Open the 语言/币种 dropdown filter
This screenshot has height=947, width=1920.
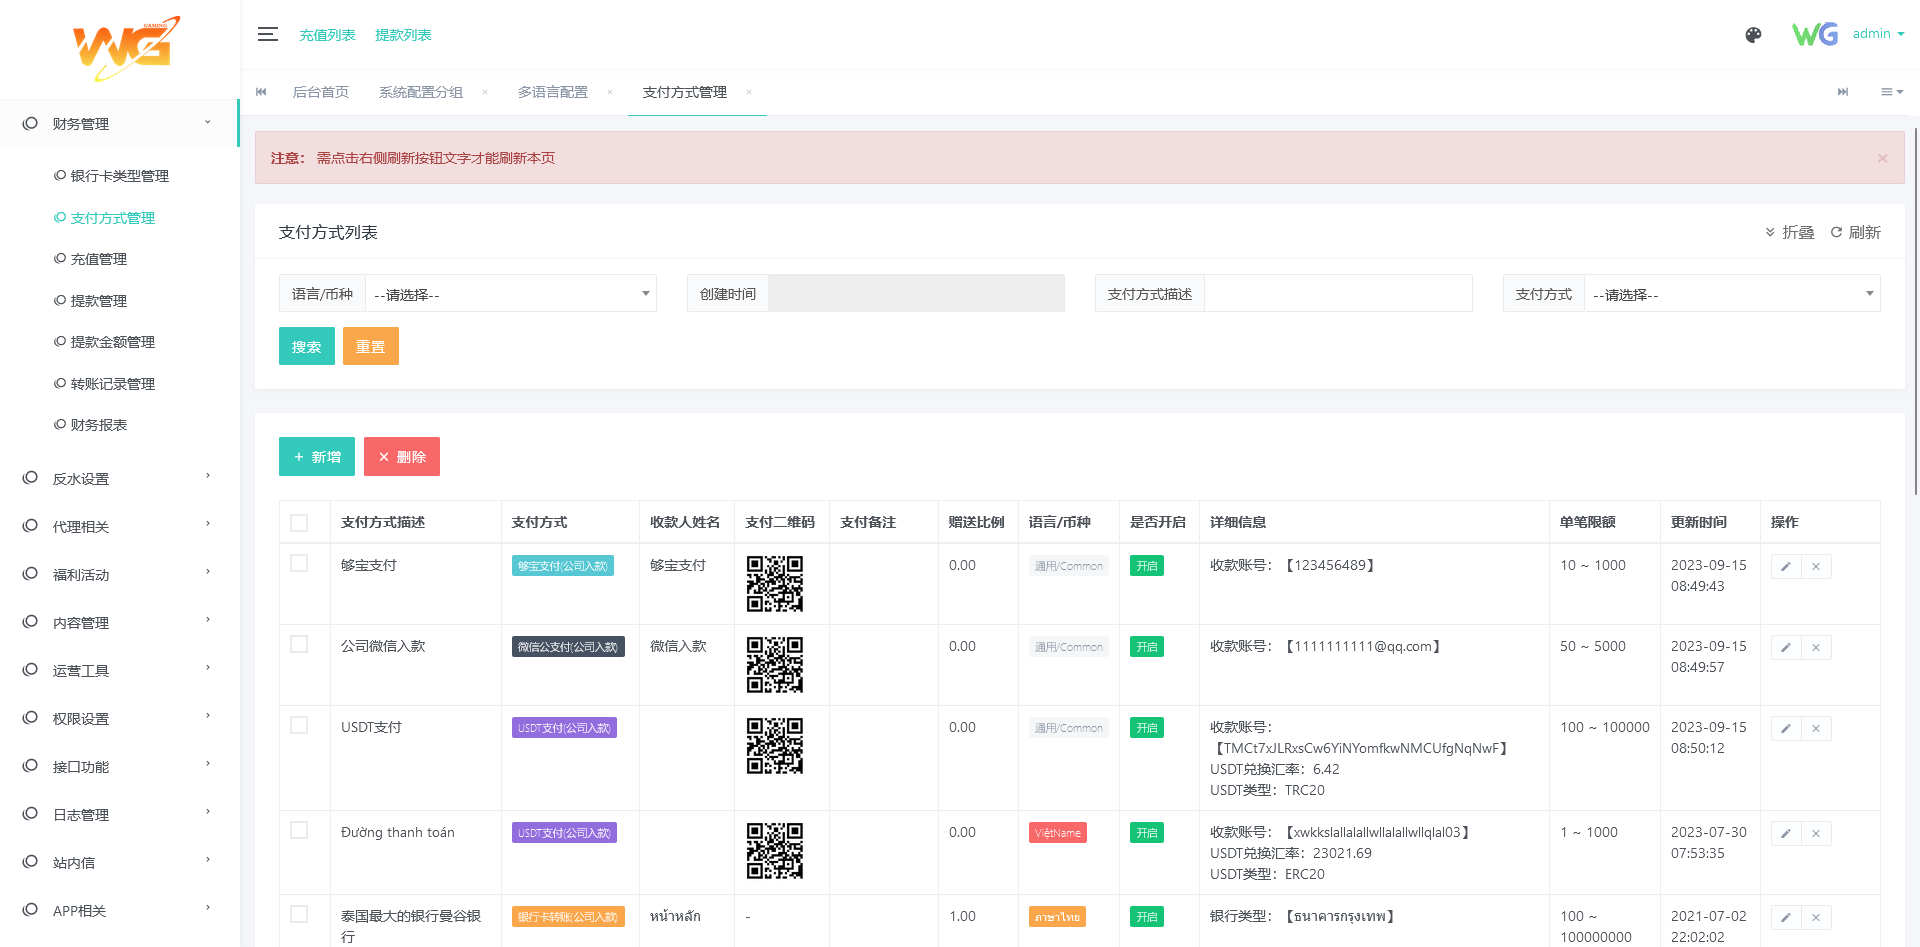(x=510, y=294)
